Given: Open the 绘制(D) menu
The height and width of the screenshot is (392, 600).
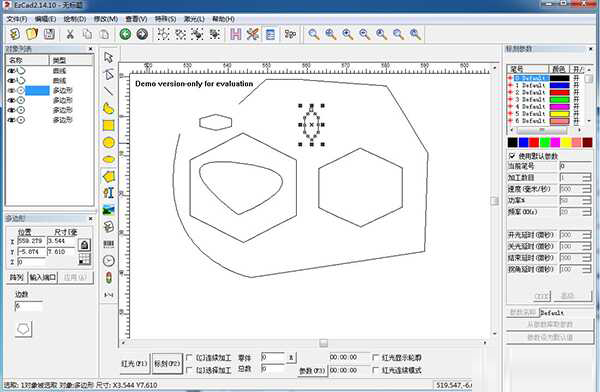Looking at the screenshot, I should tap(75, 19).
